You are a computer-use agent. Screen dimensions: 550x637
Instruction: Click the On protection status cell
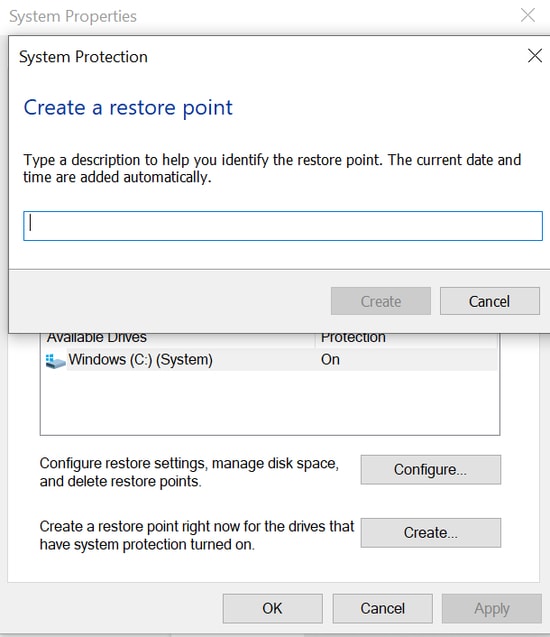(330, 360)
